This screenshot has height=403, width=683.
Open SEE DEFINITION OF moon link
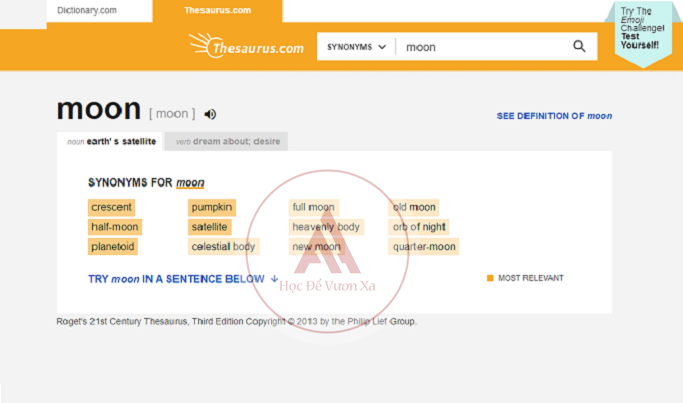554,116
